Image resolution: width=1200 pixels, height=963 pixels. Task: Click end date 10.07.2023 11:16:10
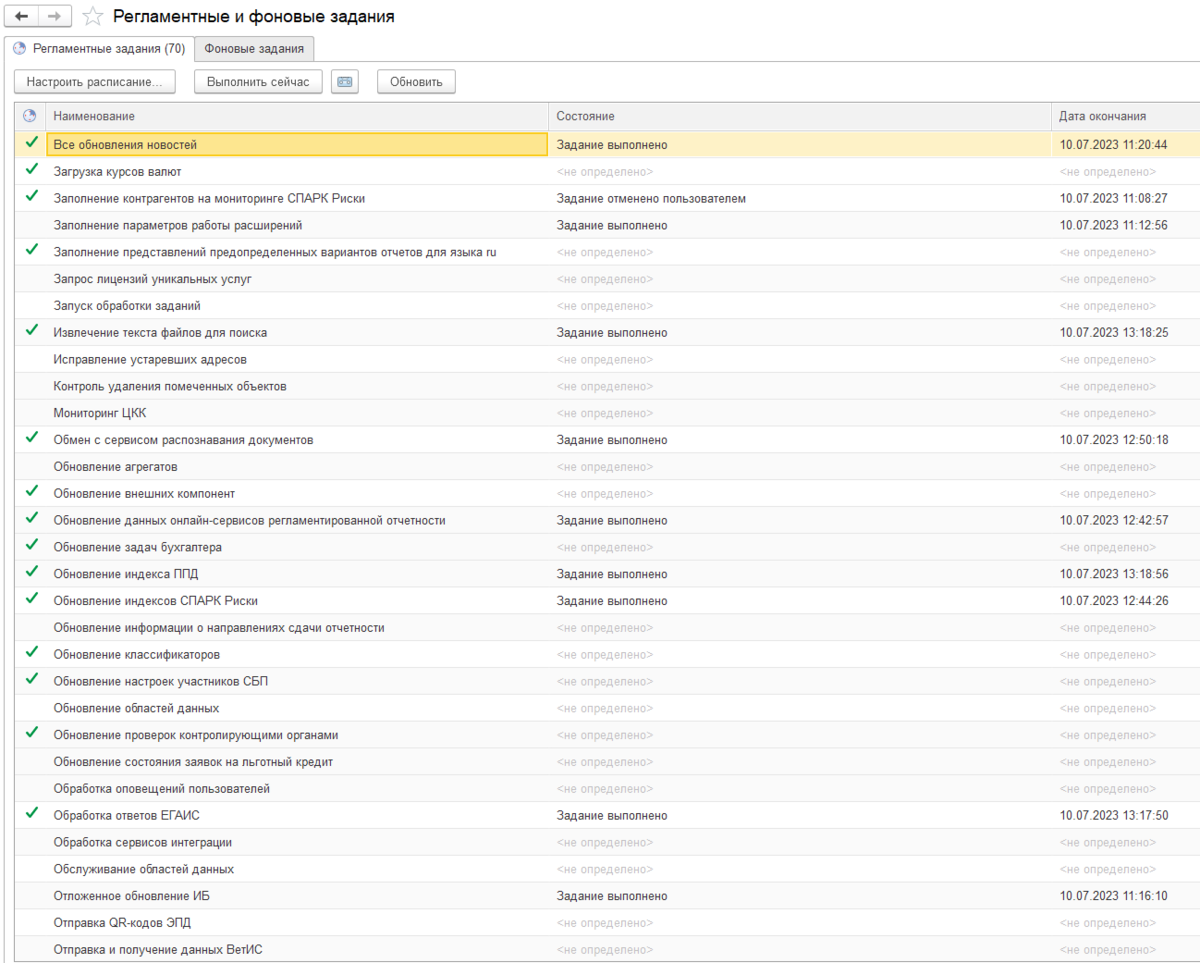(x=1114, y=896)
